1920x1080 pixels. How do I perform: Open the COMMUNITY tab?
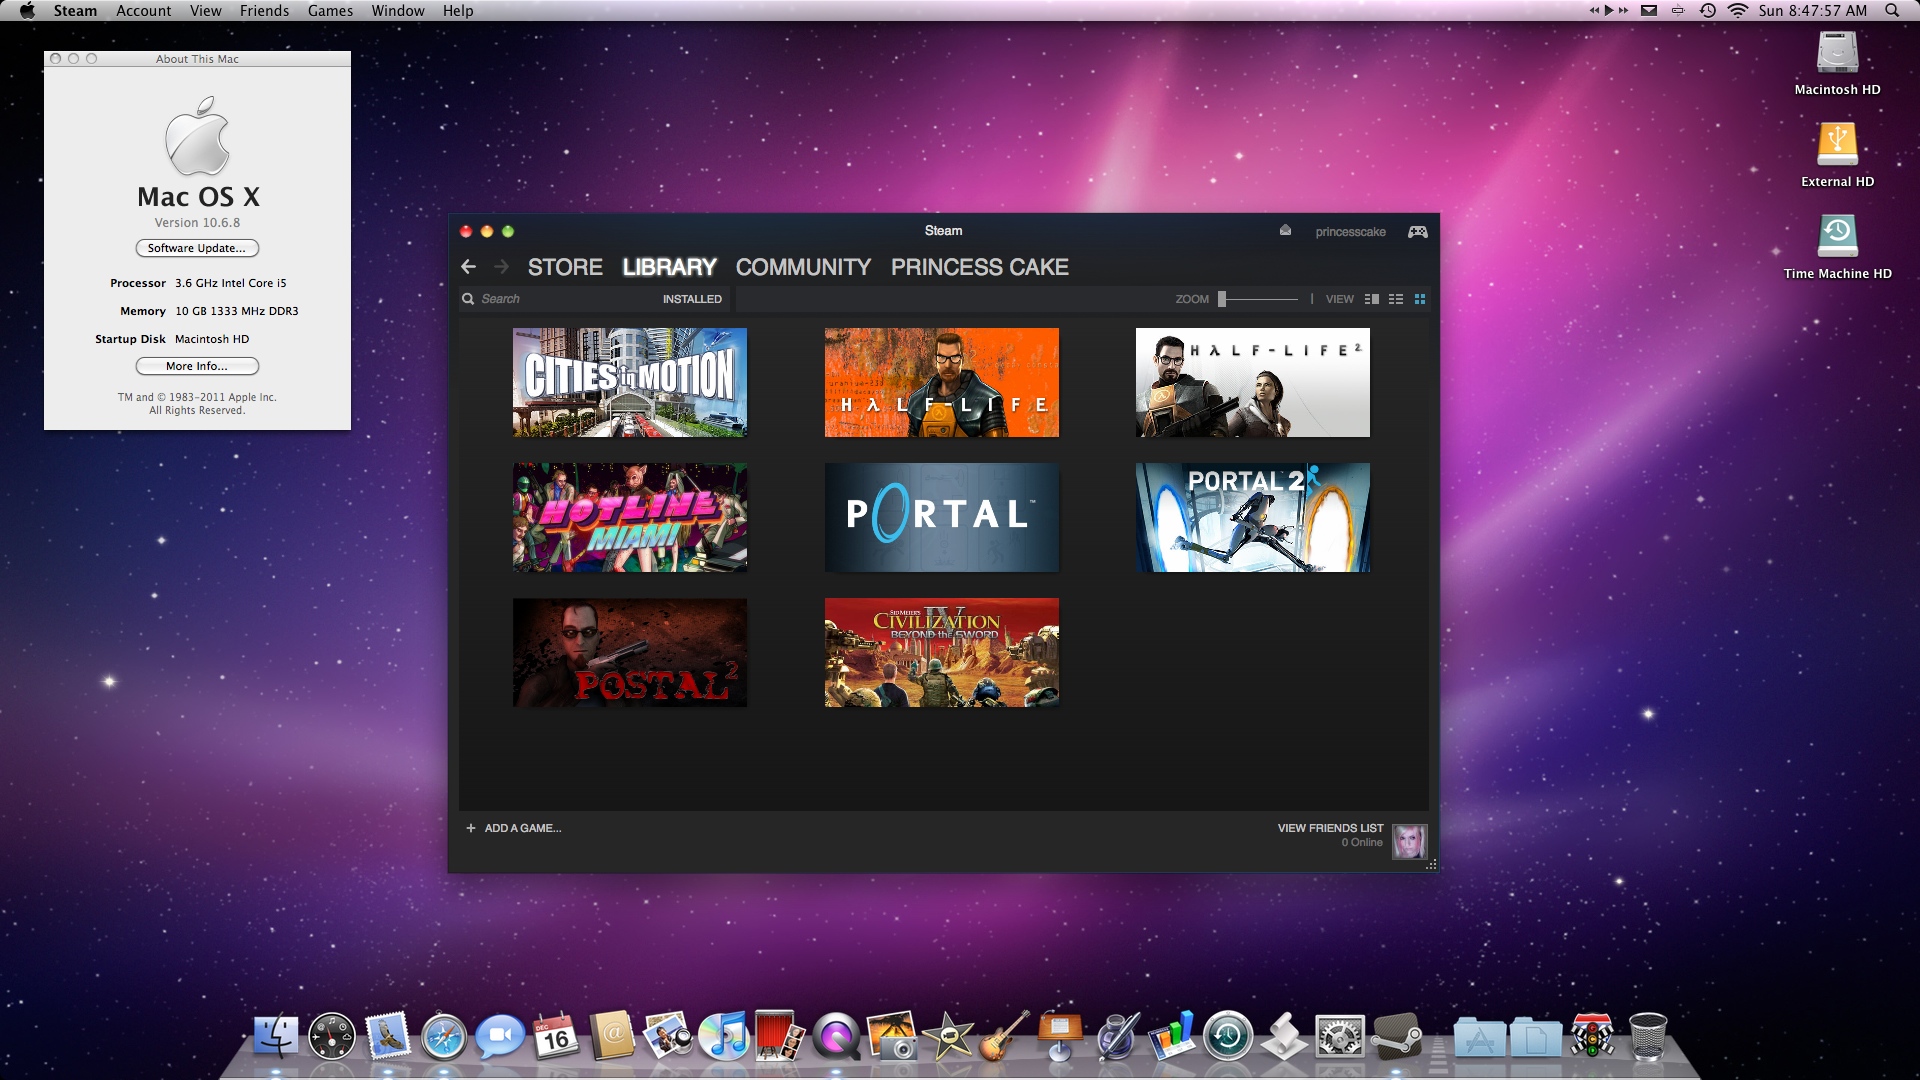pos(803,267)
